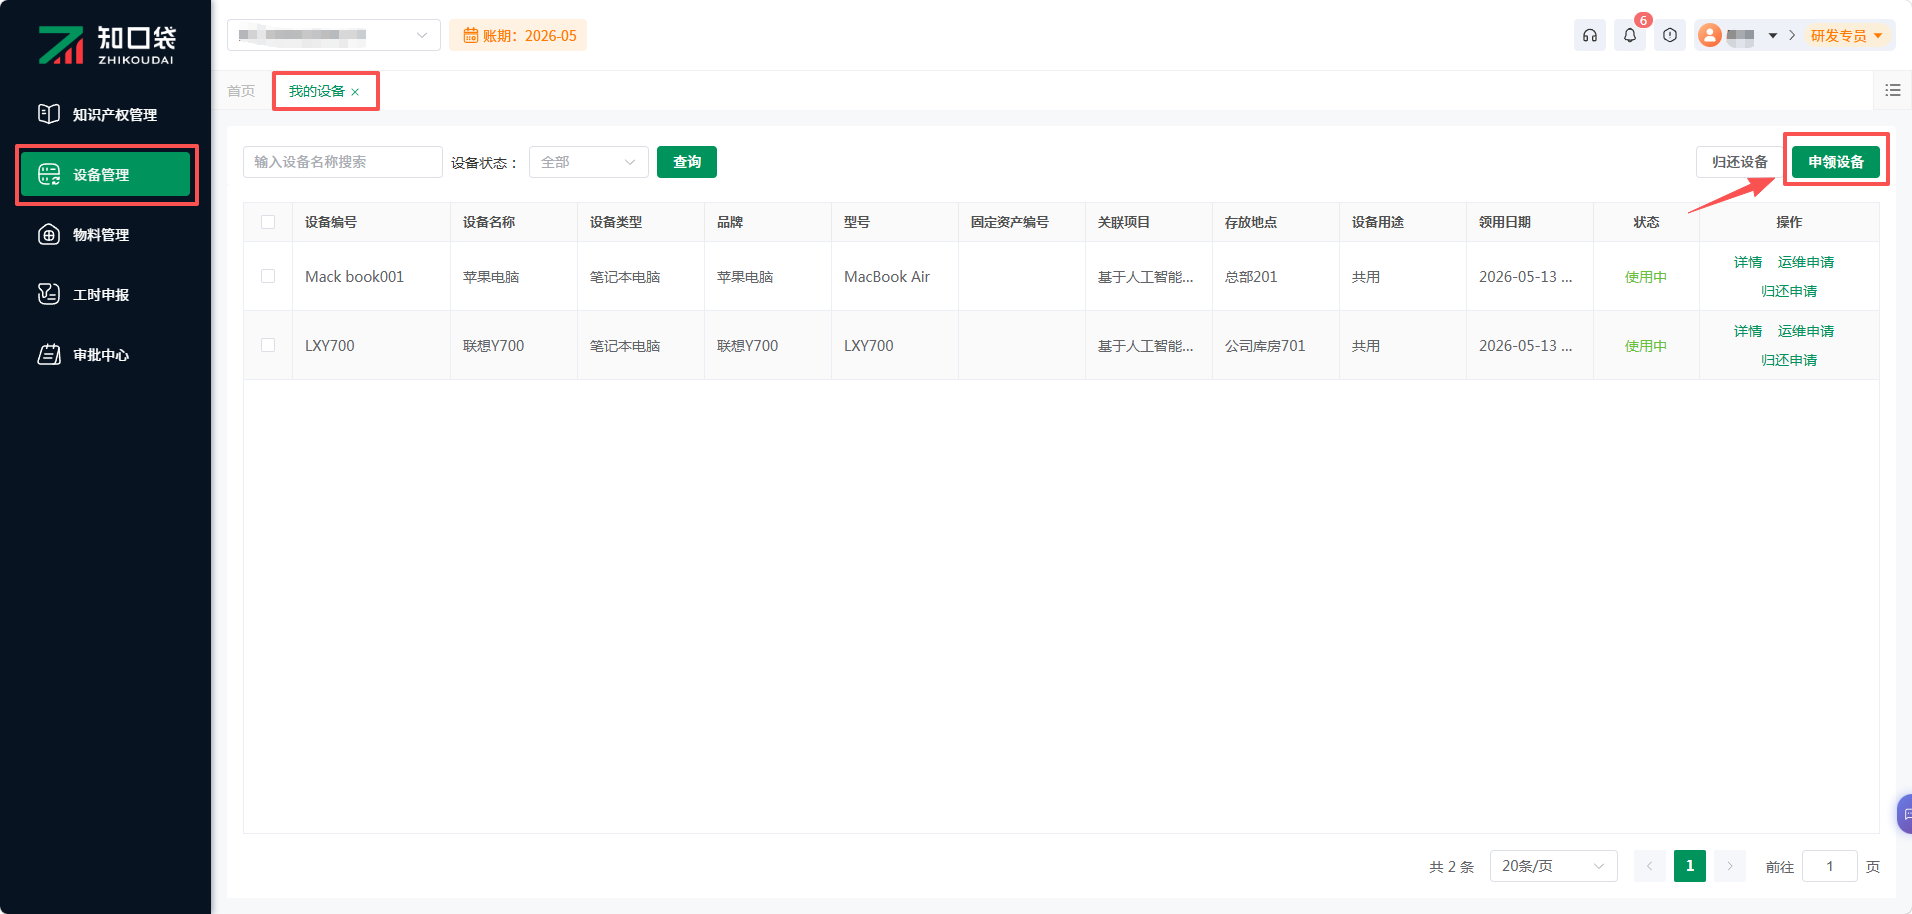1912x914 pixels.
Task: Click the 知识产权管理 book icon
Action: [49, 114]
